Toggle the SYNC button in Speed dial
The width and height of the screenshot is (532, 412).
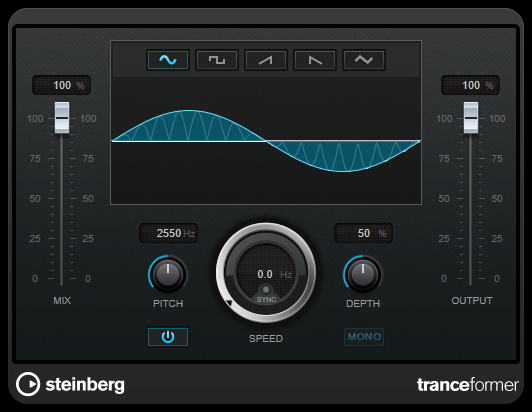coord(266,295)
